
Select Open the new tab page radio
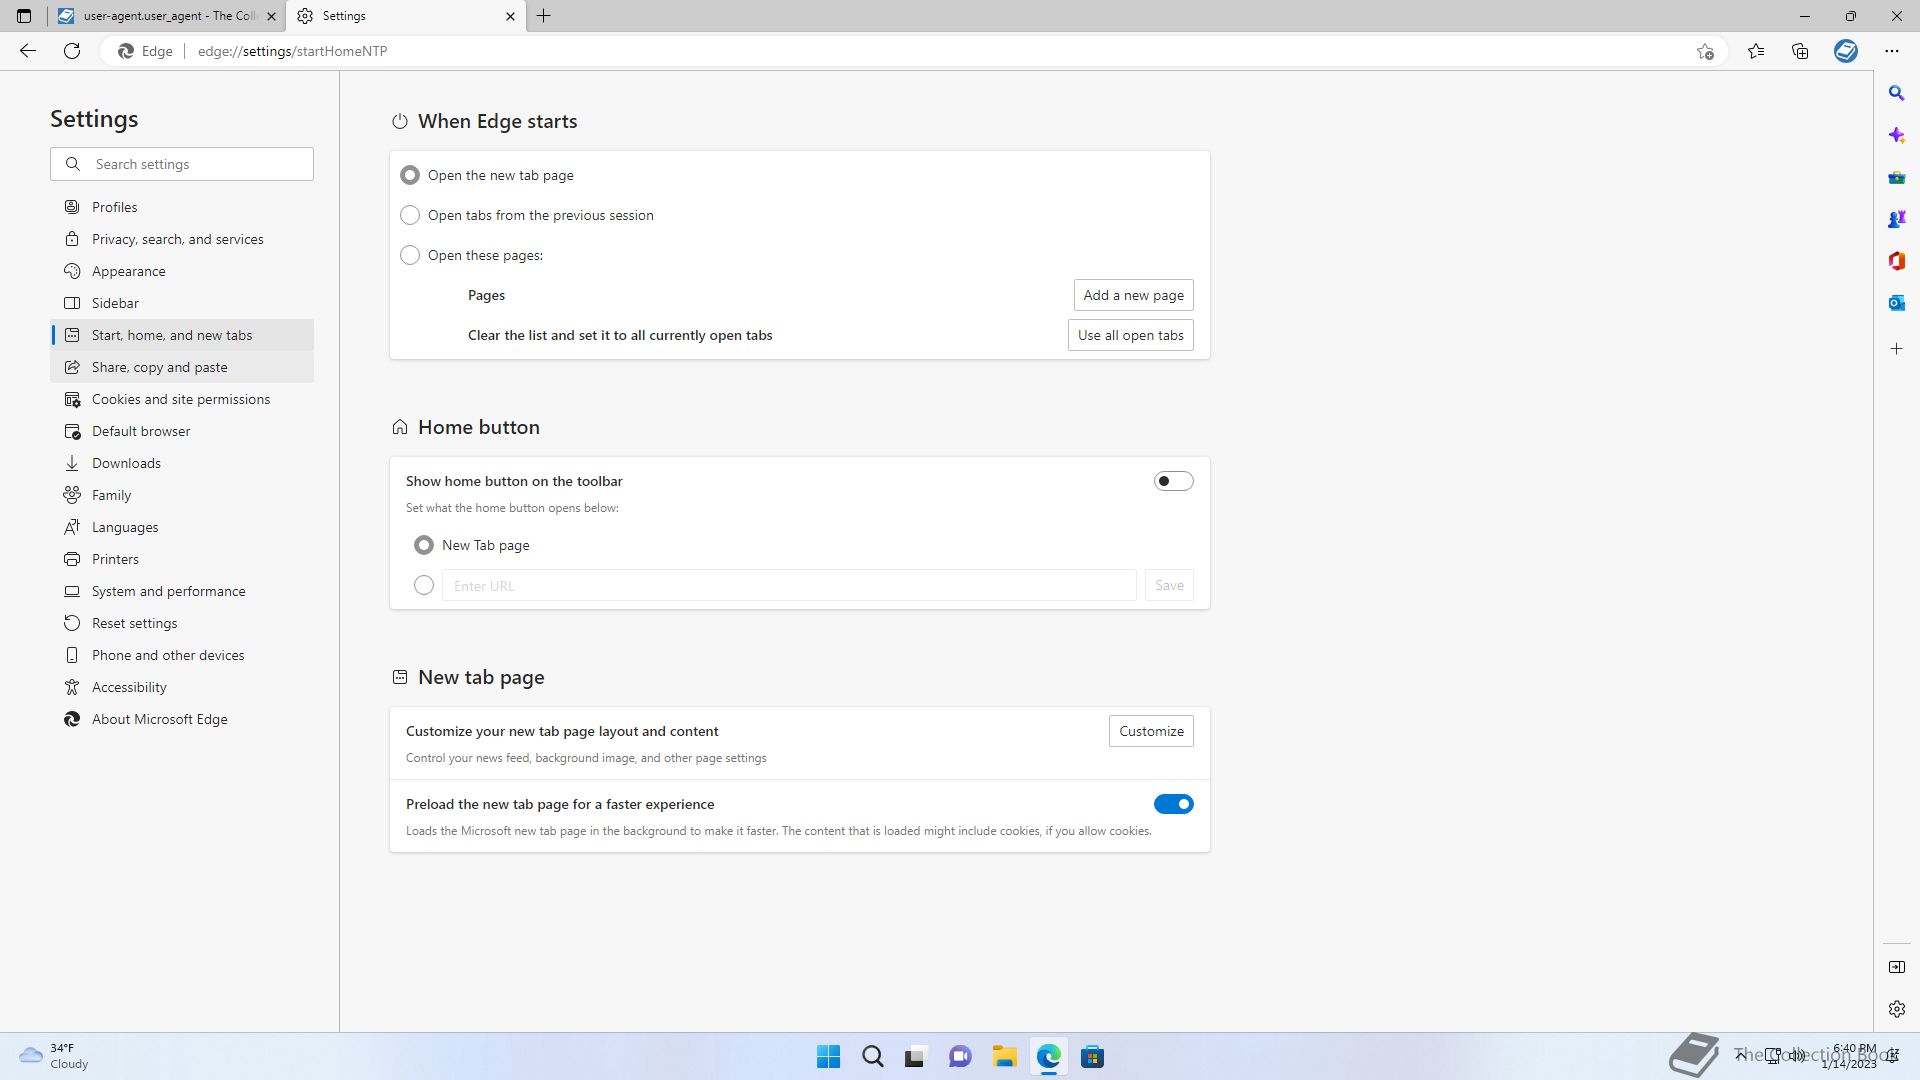[x=410, y=175]
